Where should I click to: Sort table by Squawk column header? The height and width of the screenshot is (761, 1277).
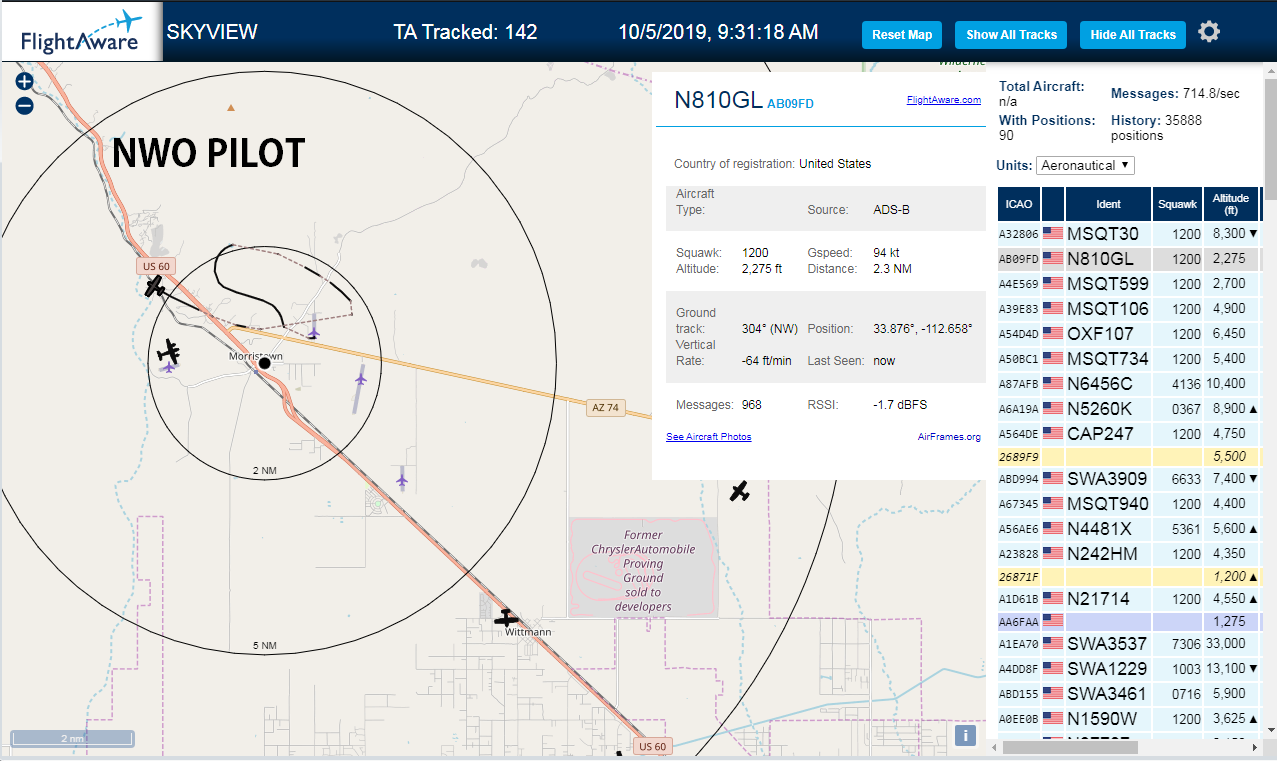coord(1177,204)
